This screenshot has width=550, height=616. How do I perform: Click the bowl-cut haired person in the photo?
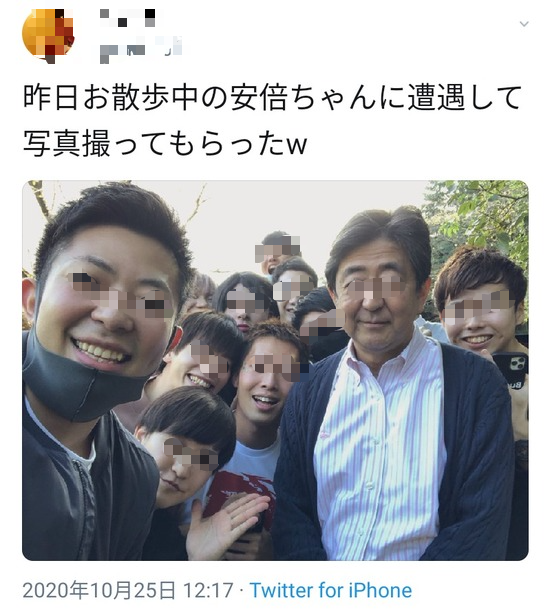[x=185, y=444]
